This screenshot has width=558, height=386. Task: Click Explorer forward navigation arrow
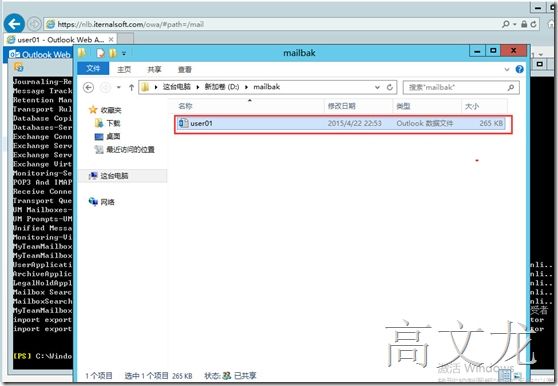(105, 87)
